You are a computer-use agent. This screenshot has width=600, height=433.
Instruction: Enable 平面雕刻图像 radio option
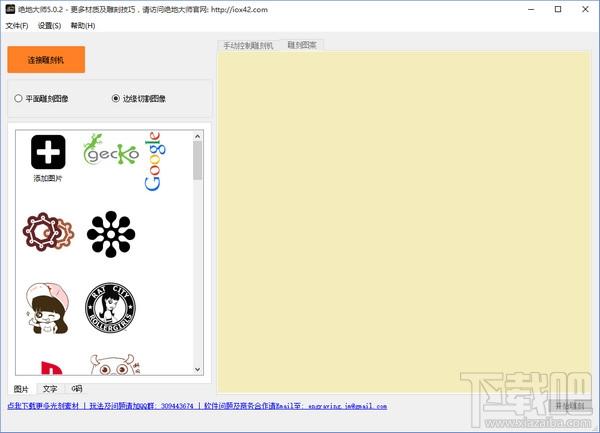pyautogui.click(x=18, y=99)
